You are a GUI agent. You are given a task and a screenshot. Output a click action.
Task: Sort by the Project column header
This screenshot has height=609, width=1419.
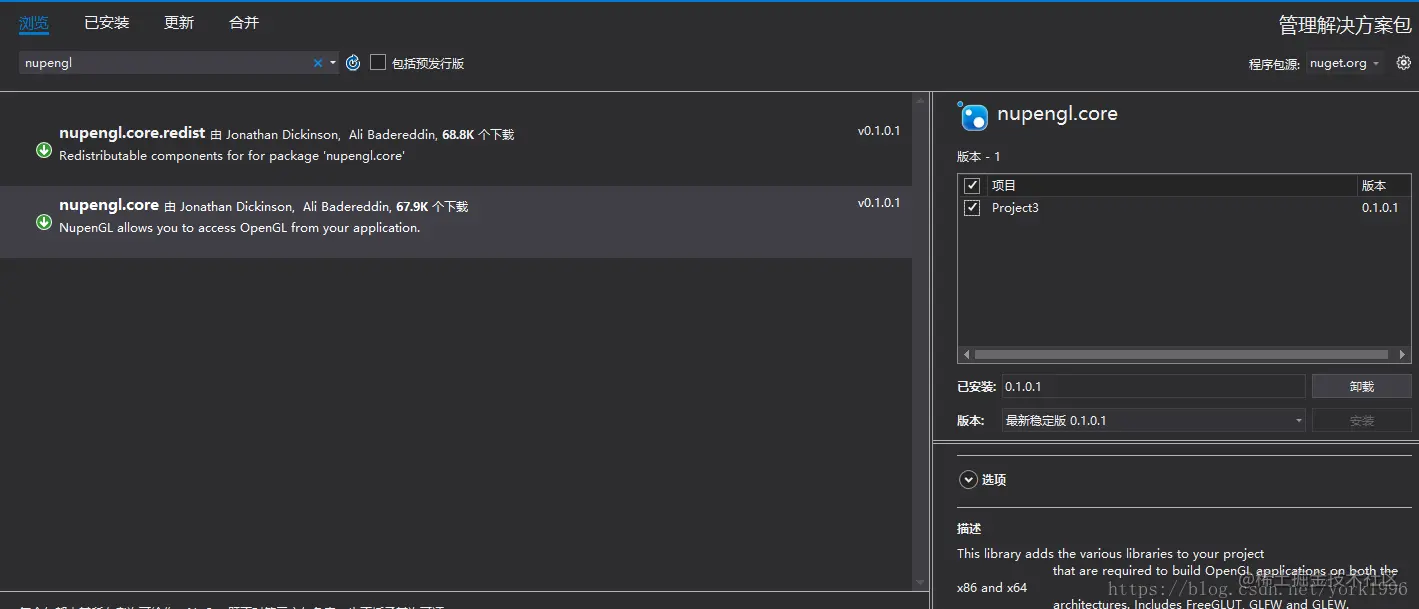pyautogui.click(x=1171, y=186)
